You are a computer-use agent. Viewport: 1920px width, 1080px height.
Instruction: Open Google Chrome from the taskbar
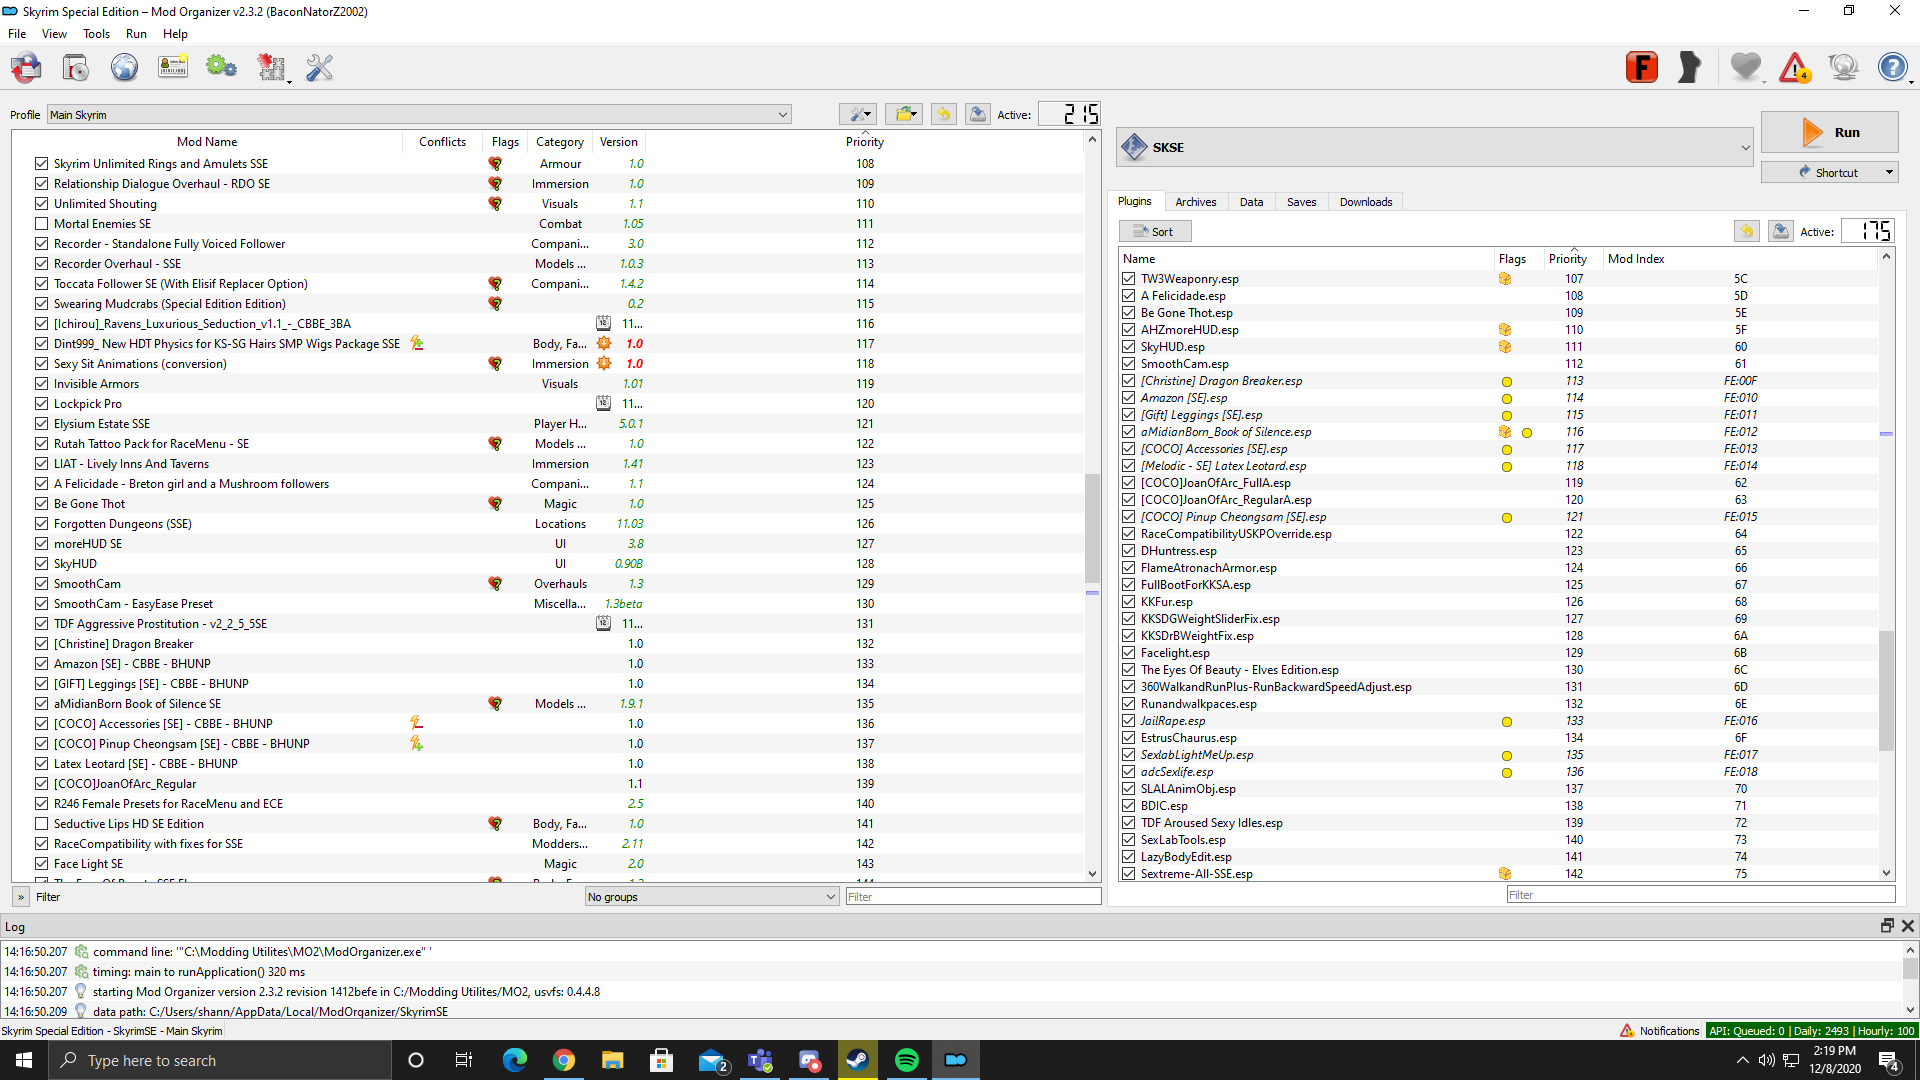(564, 1060)
